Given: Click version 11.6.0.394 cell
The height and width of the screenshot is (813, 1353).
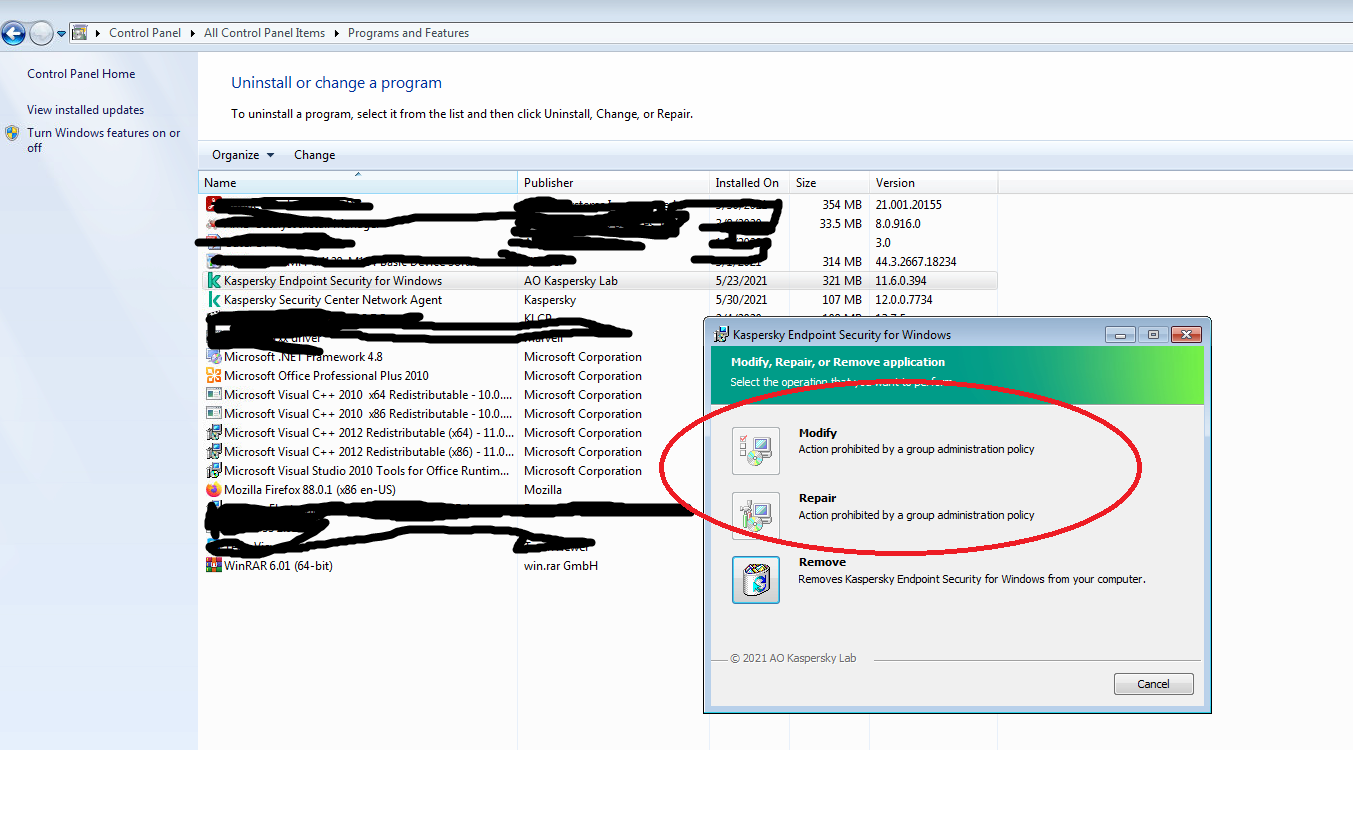Looking at the screenshot, I should (901, 281).
